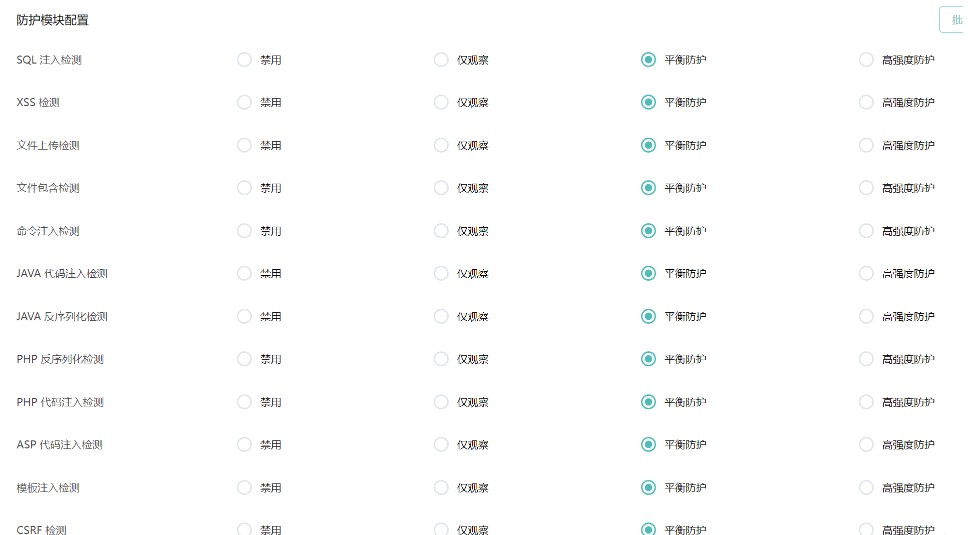Disable PHP 代码注入检测 with 禁用

[244, 402]
